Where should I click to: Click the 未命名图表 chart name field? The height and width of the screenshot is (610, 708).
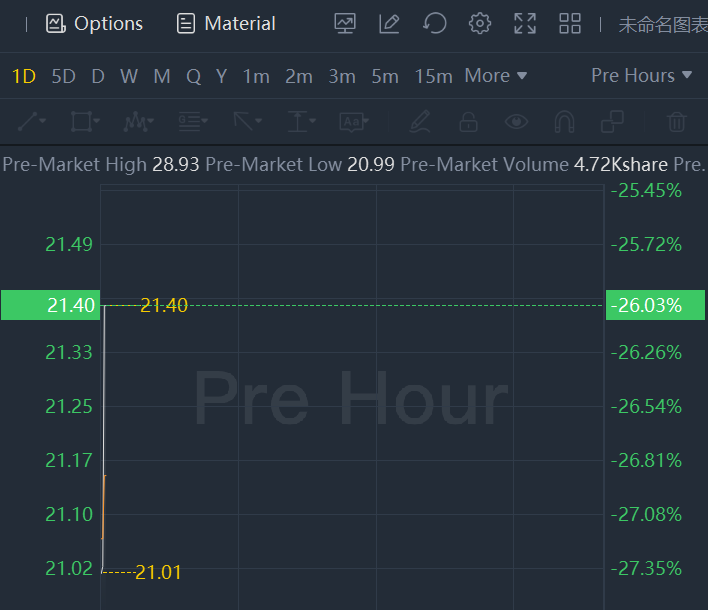[x=662, y=25]
